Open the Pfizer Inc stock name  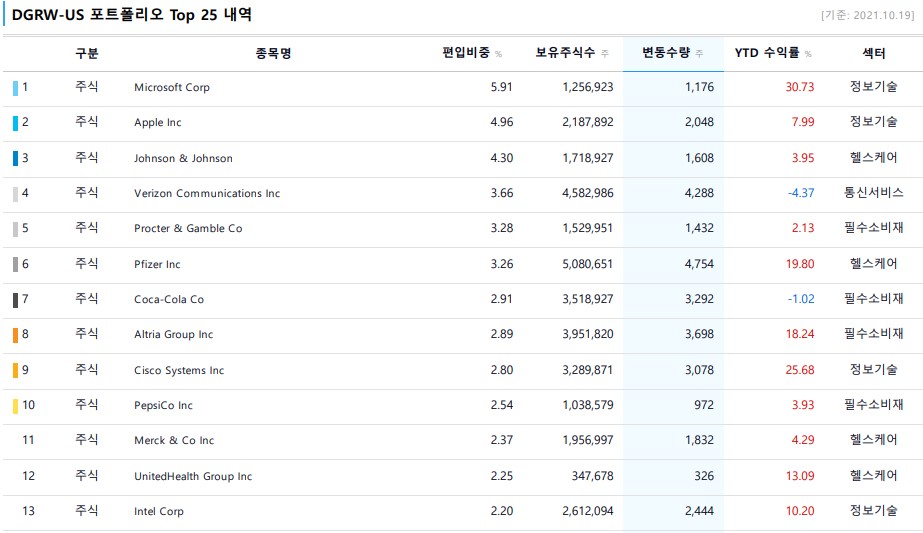[157, 264]
